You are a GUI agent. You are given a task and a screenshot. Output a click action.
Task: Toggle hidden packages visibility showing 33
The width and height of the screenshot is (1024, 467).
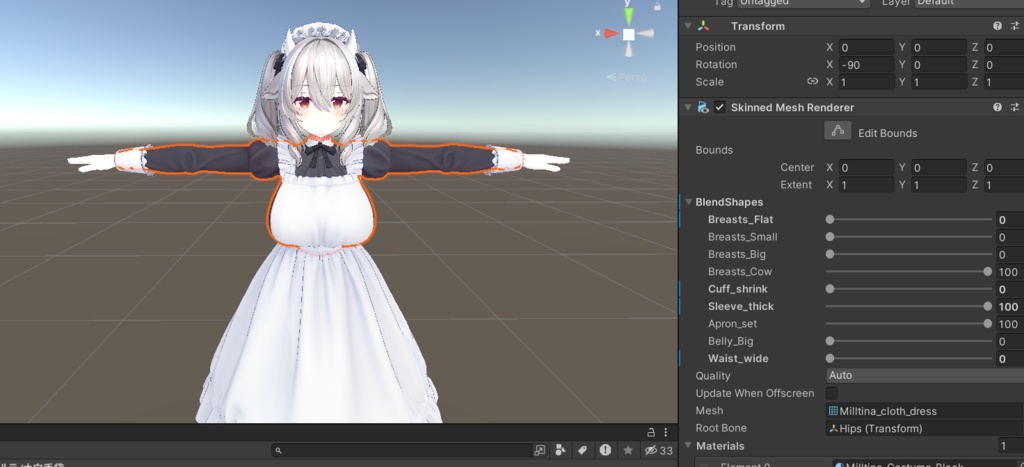[x=658, y=450]
